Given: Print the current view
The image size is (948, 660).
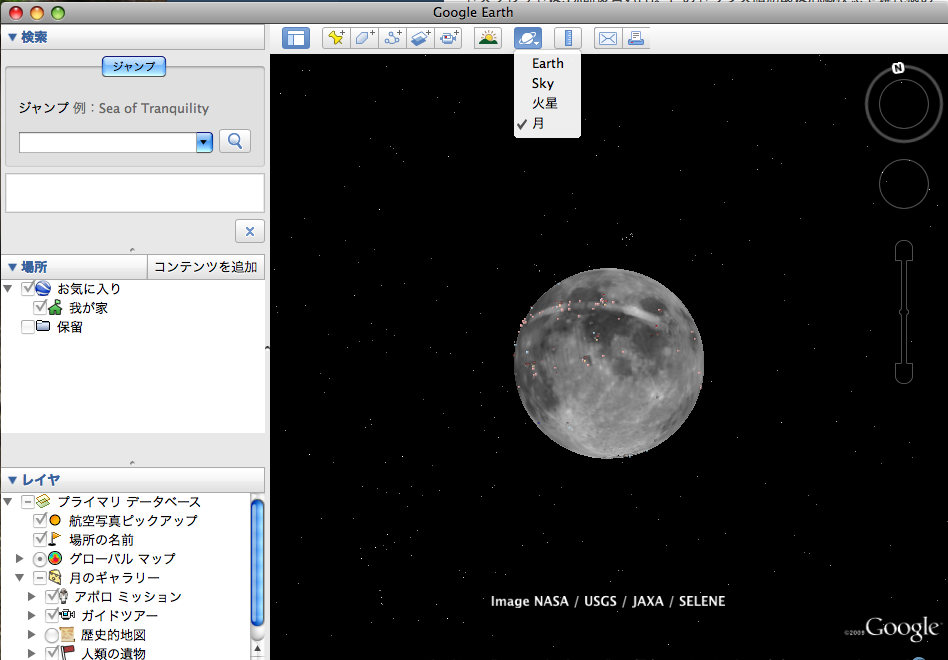Looking at the screenshot, I should [x=635, y=38].
